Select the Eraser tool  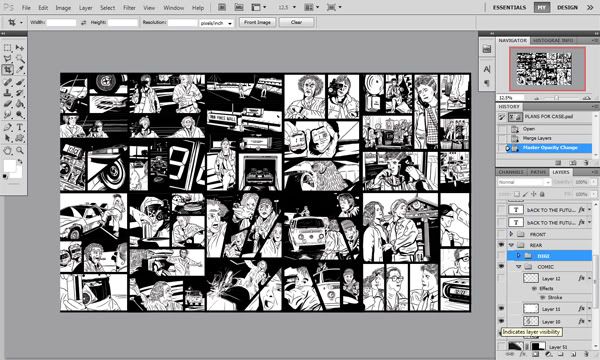point(8,103)
